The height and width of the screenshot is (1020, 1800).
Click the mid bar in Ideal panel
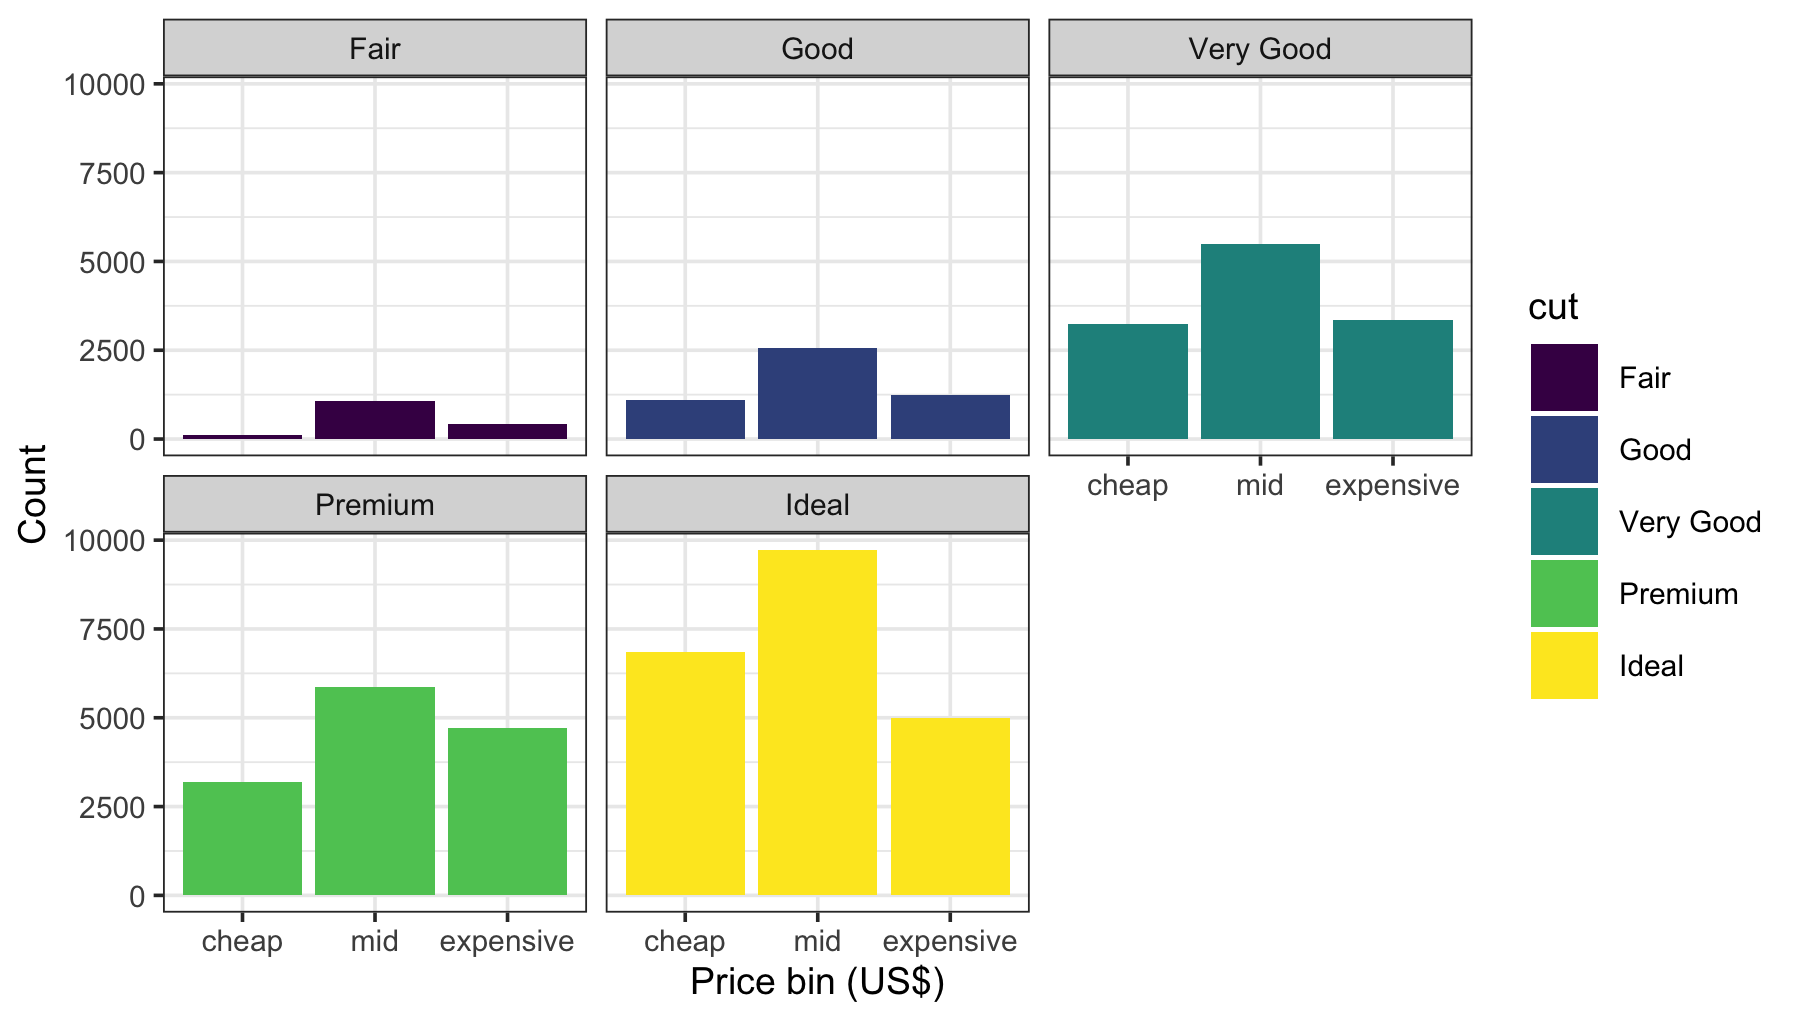pos(817,722)
